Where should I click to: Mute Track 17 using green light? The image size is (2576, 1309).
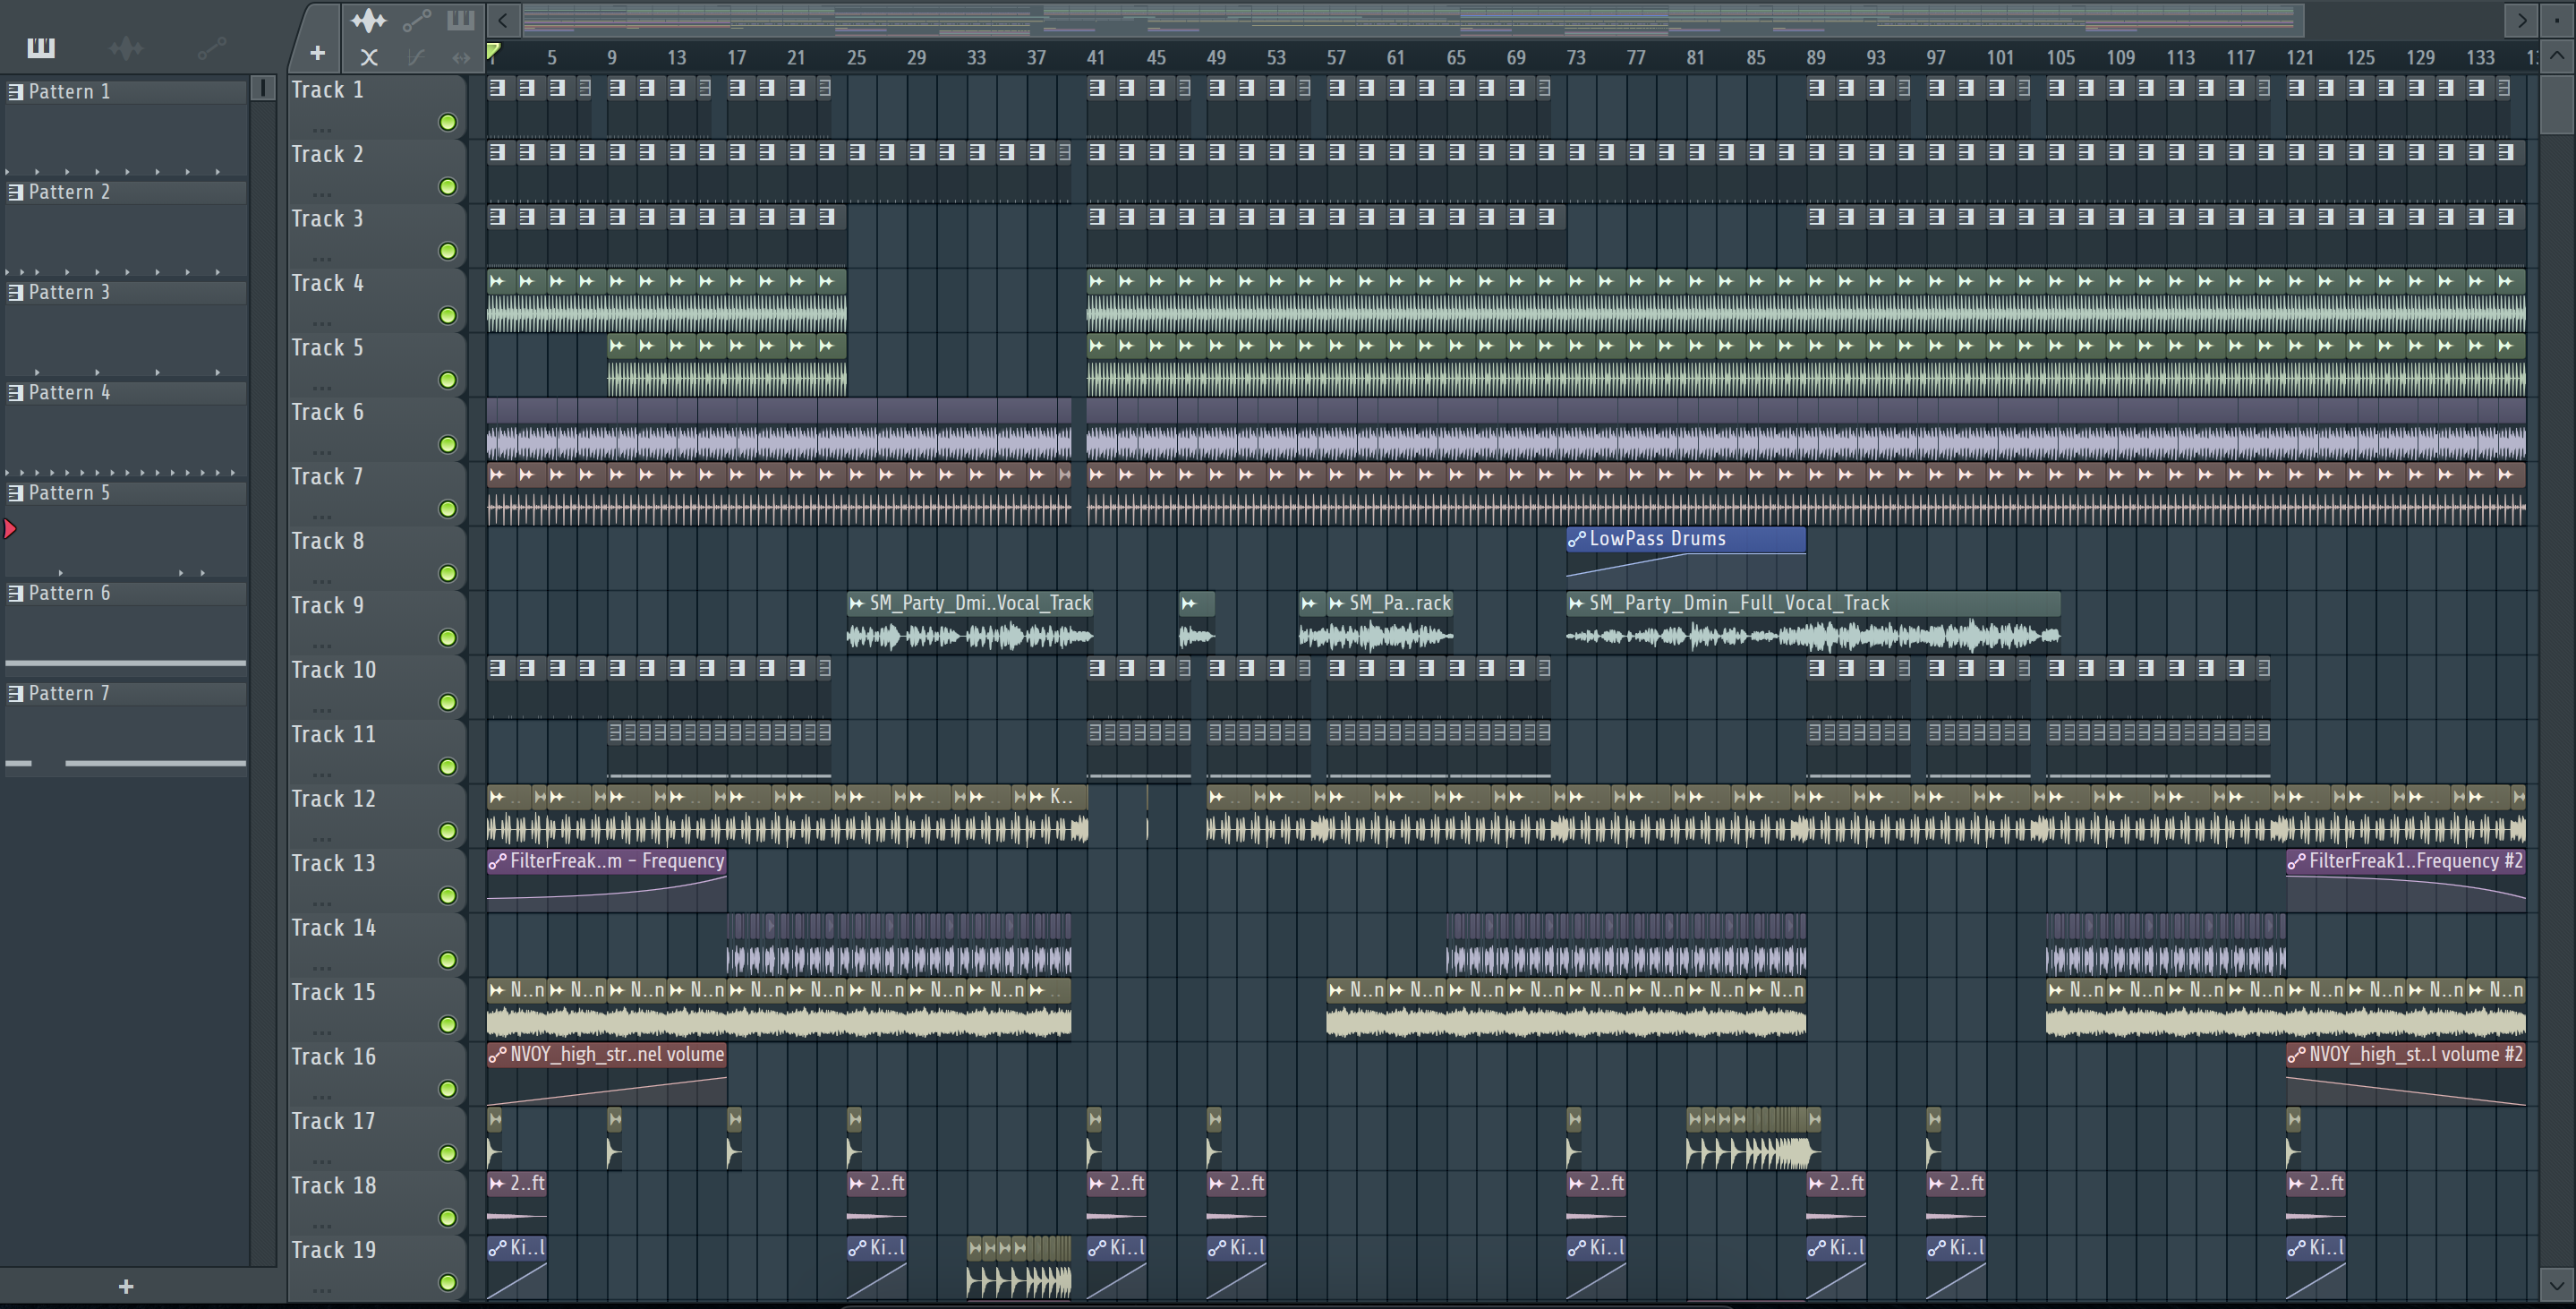pos(448,1153)
